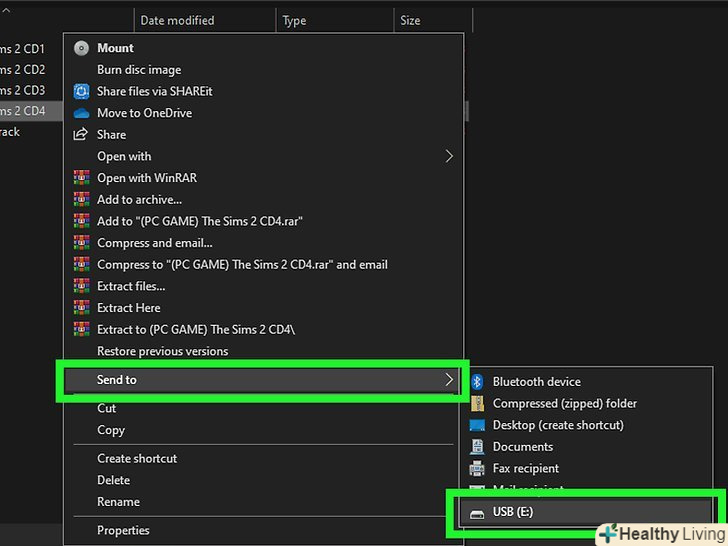Select Move to OneDrive

pos(263,113)
